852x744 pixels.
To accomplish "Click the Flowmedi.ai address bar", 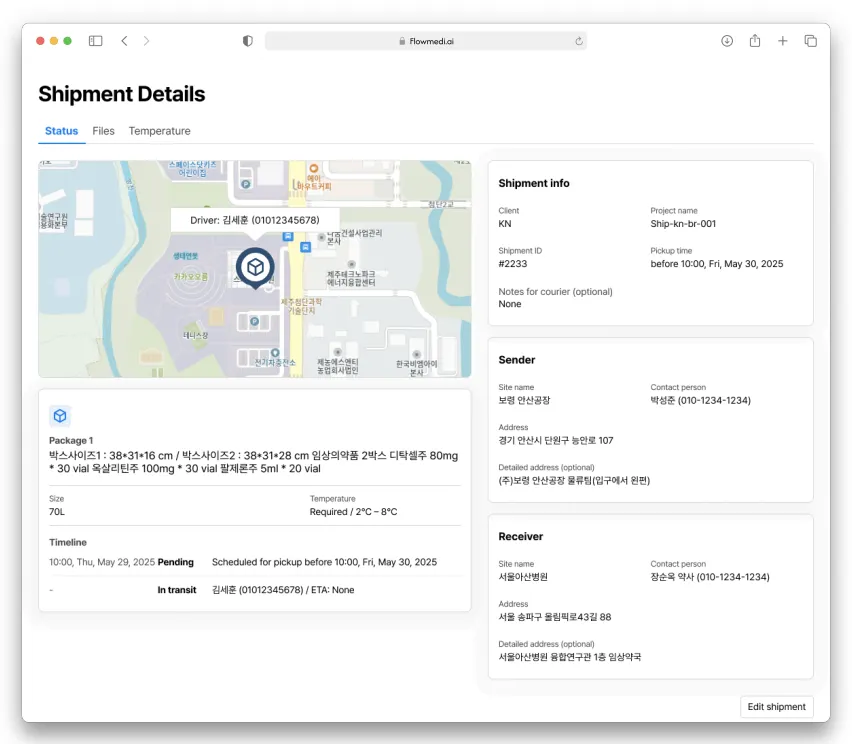I will tap(425, 41).
